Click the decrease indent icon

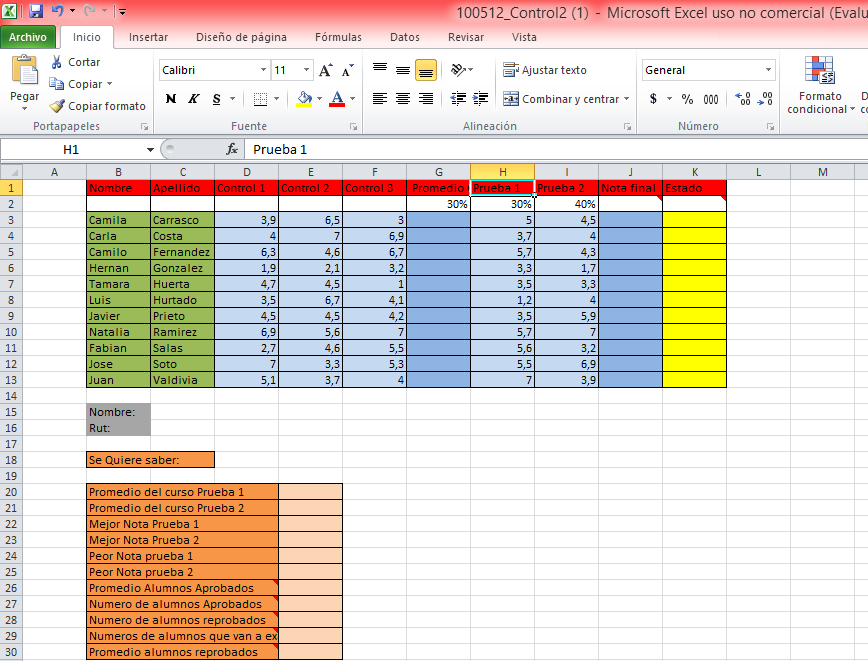tap(458, 99)
